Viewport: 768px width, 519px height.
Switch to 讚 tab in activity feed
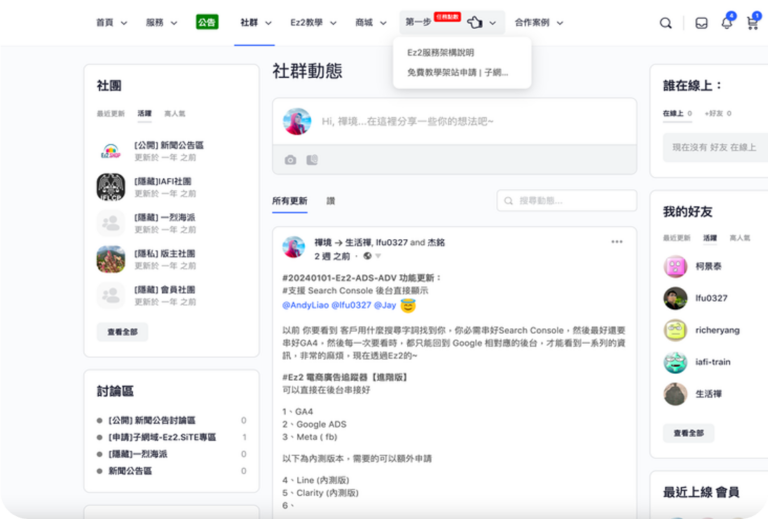coord(330,201)
